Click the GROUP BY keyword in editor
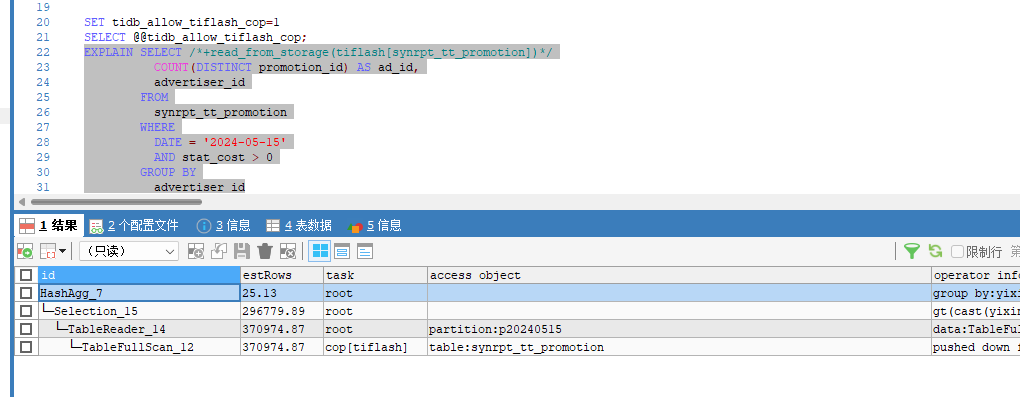Image resolution: width=1020 pixels, height=397 pixels. (x=168, y=172)
